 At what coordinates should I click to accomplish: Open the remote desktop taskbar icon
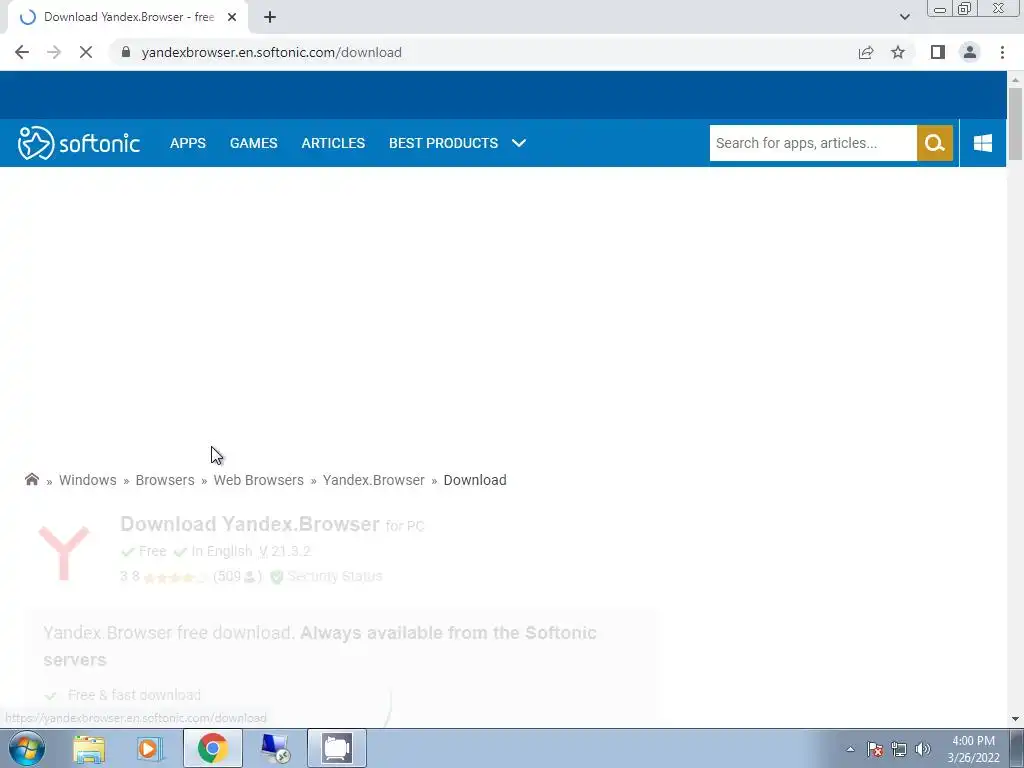tap(275, 748)
